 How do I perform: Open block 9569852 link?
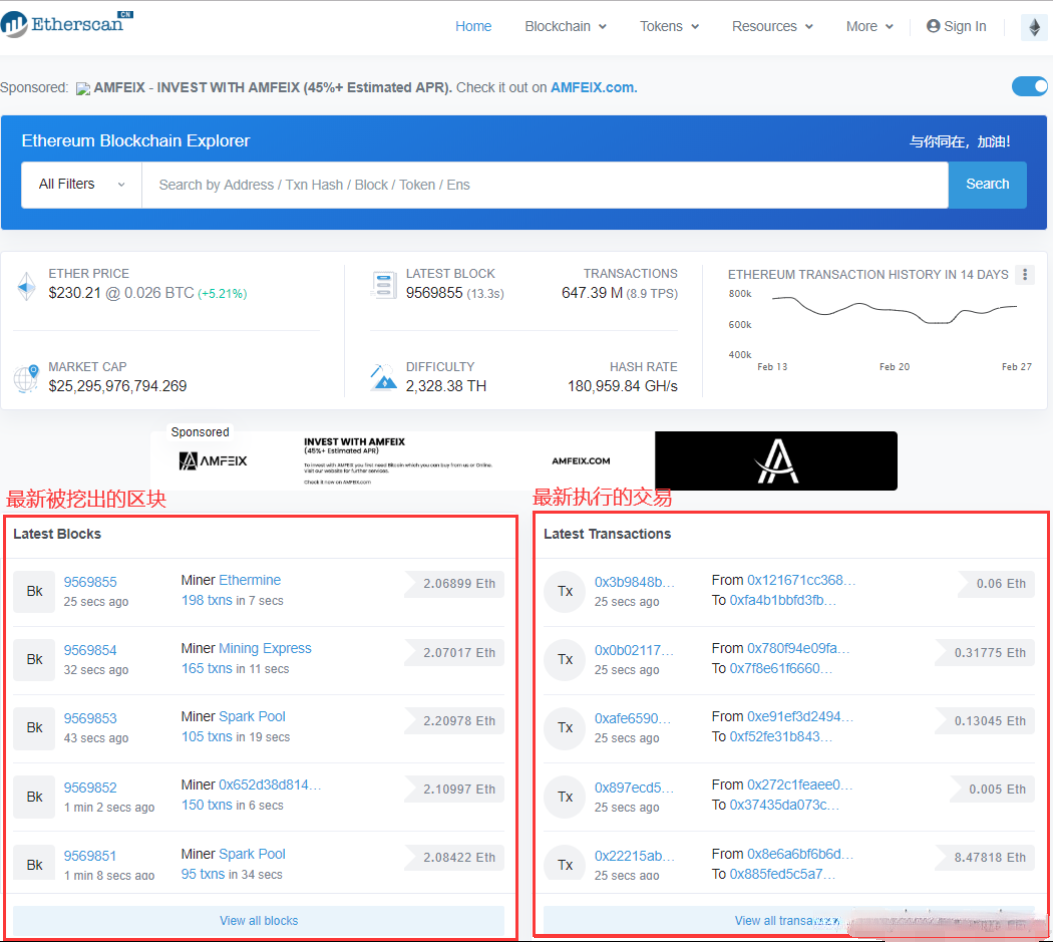(90, 788)
